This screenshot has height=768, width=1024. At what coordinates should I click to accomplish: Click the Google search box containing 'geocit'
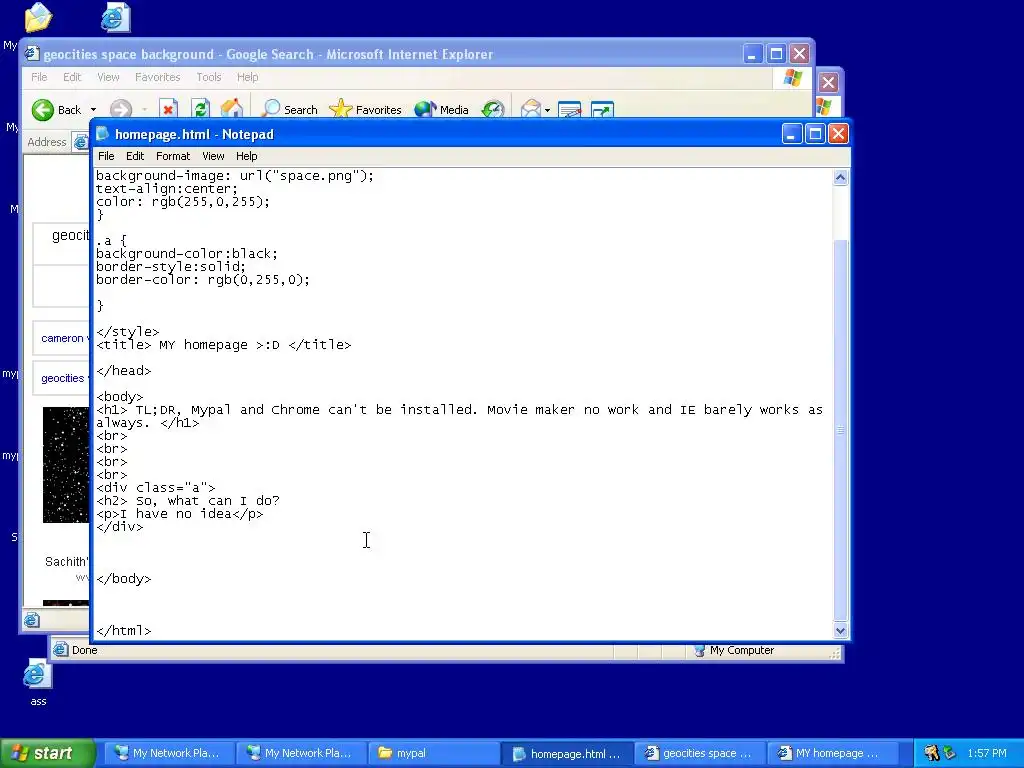pyautogui.click(x=62, y=243)
